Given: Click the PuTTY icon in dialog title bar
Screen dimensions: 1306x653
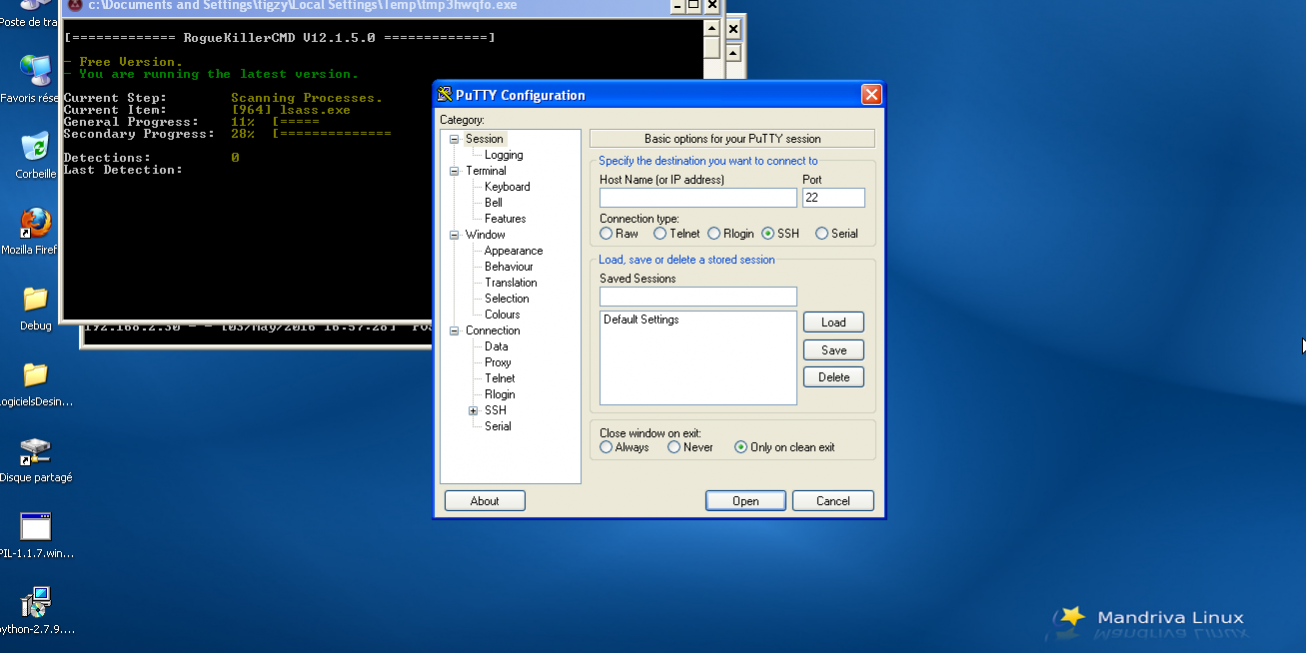Looking at the screenshot, I should [445, 95].
